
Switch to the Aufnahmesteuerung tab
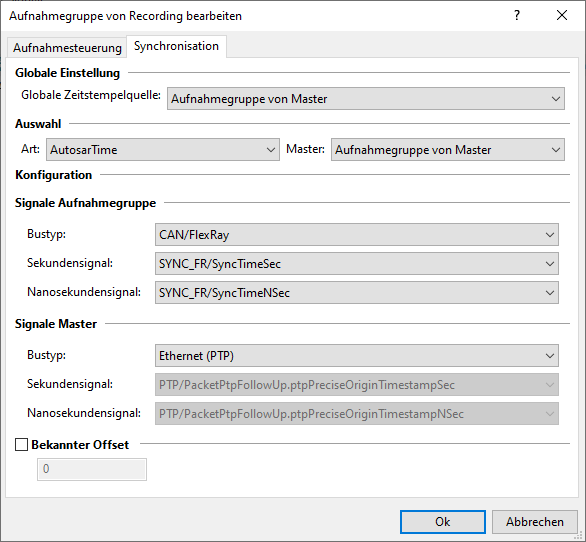click(67, 48)
